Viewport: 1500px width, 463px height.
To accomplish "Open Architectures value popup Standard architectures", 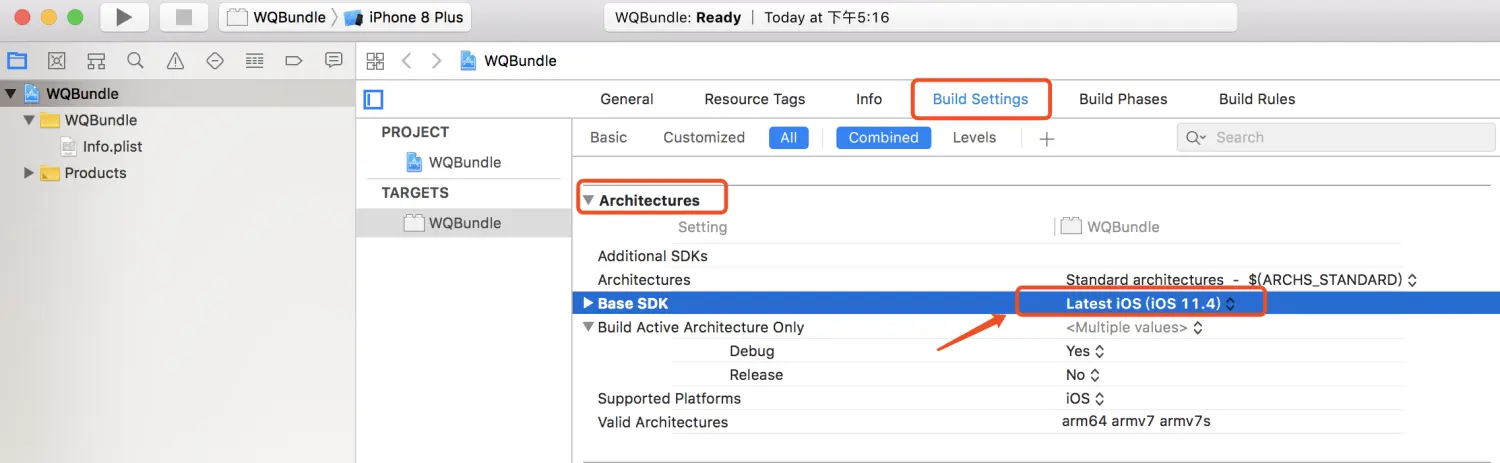I will (x=1241, y=280).
